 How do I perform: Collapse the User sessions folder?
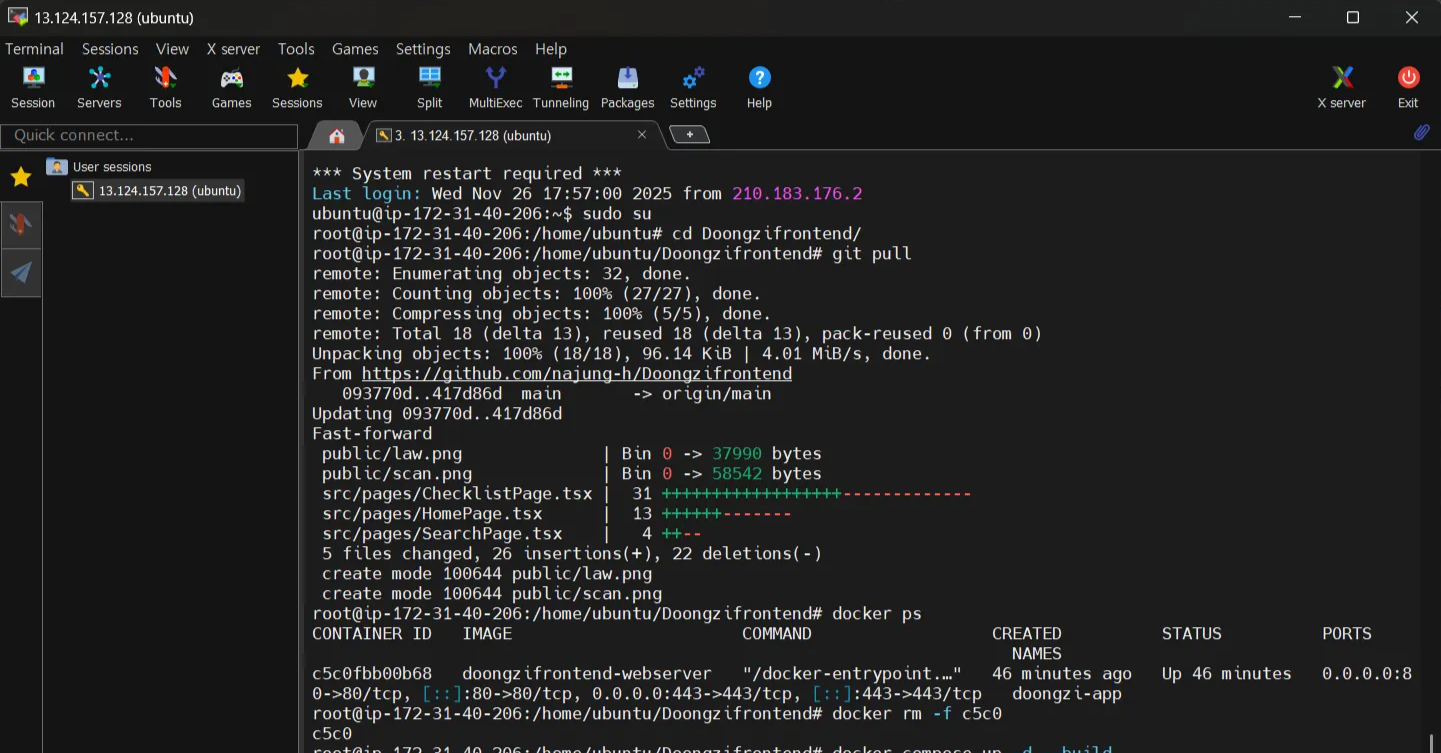57,167
